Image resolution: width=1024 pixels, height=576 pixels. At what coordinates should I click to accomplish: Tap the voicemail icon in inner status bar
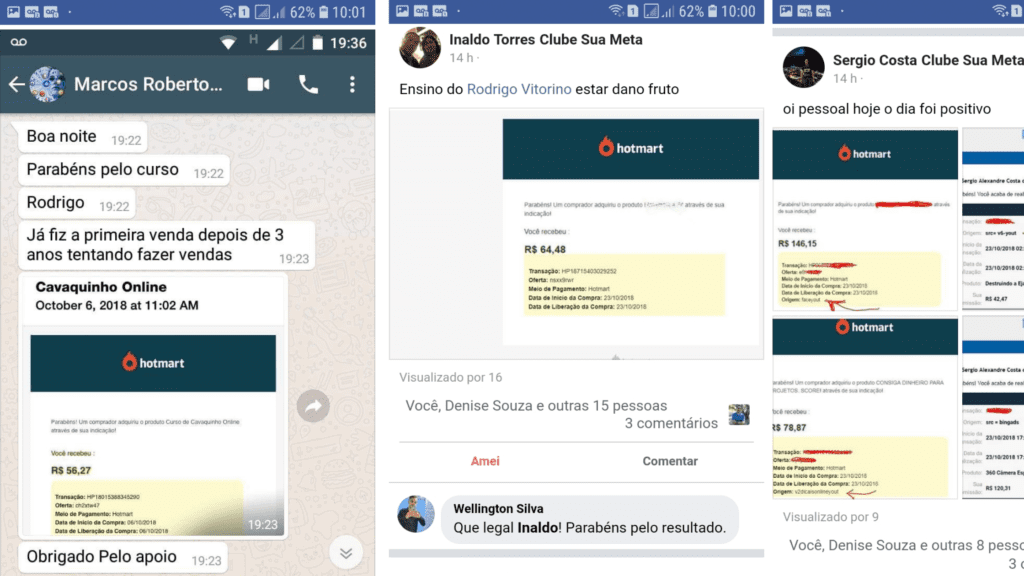pyautogui.click(x=19, y=42)
